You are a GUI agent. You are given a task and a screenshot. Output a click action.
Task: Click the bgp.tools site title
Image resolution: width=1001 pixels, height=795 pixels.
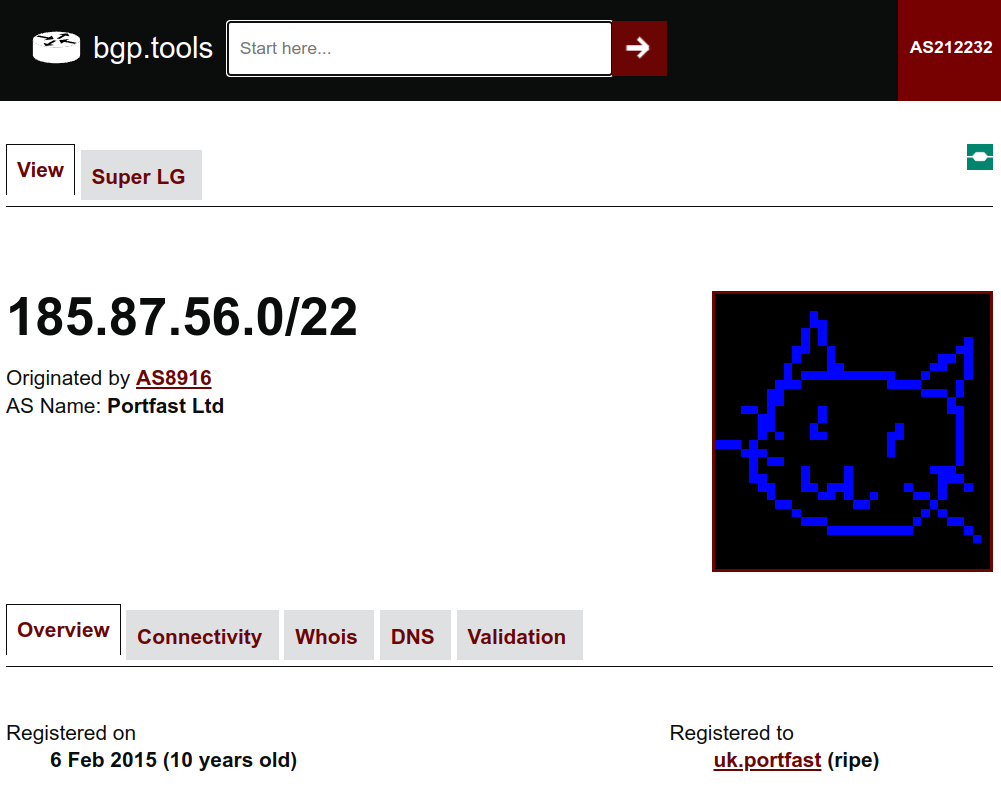pyautogui.click(x=153, y=48)
